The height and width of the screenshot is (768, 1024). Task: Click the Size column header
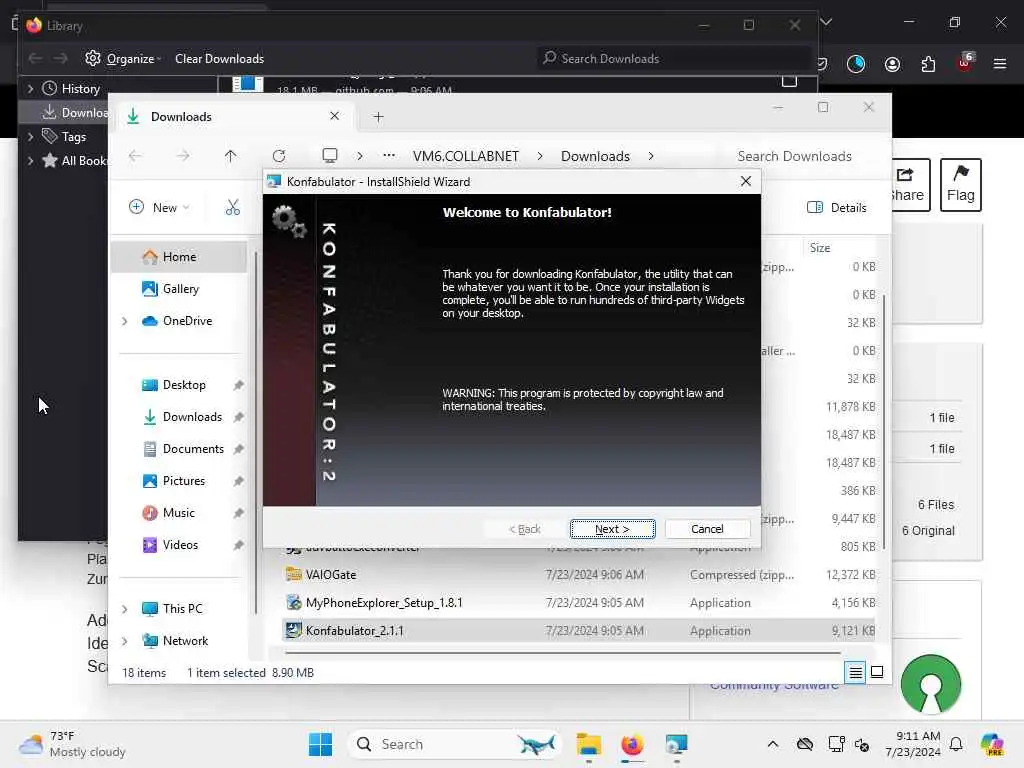[x=820, y=248]
